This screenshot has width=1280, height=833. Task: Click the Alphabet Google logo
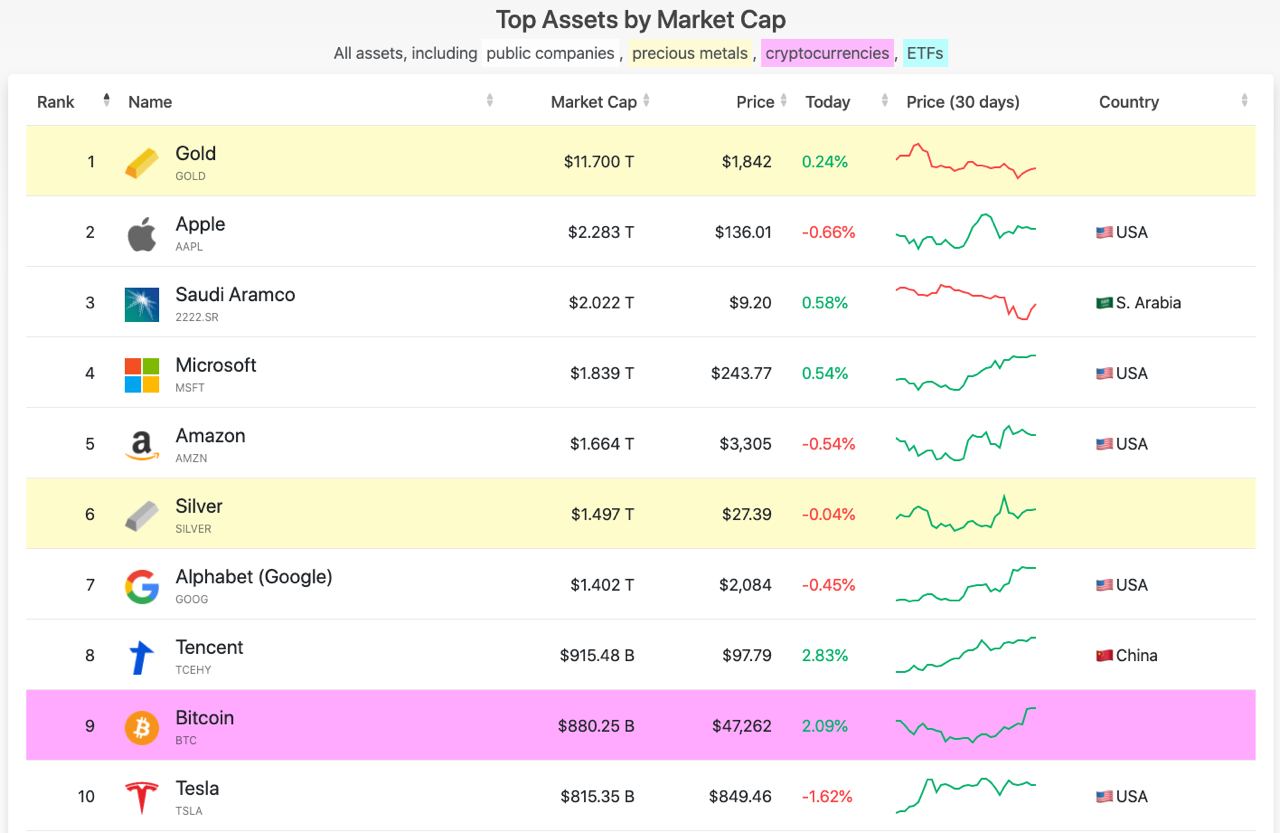tap(142, 587)
